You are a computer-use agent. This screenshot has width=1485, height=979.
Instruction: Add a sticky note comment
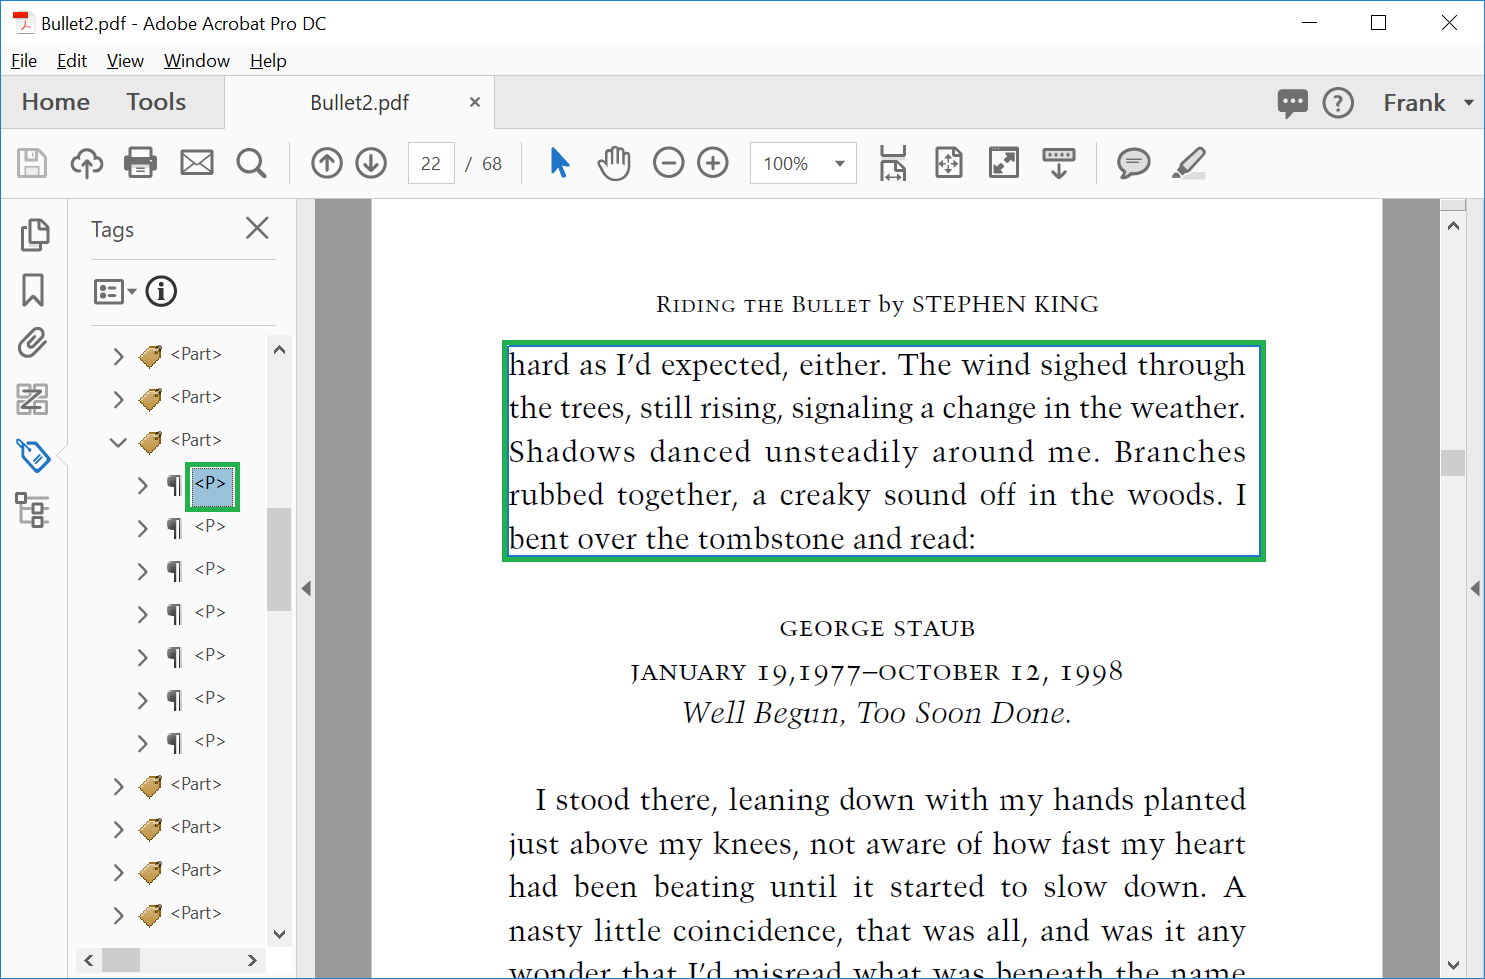click(1133, 163)
